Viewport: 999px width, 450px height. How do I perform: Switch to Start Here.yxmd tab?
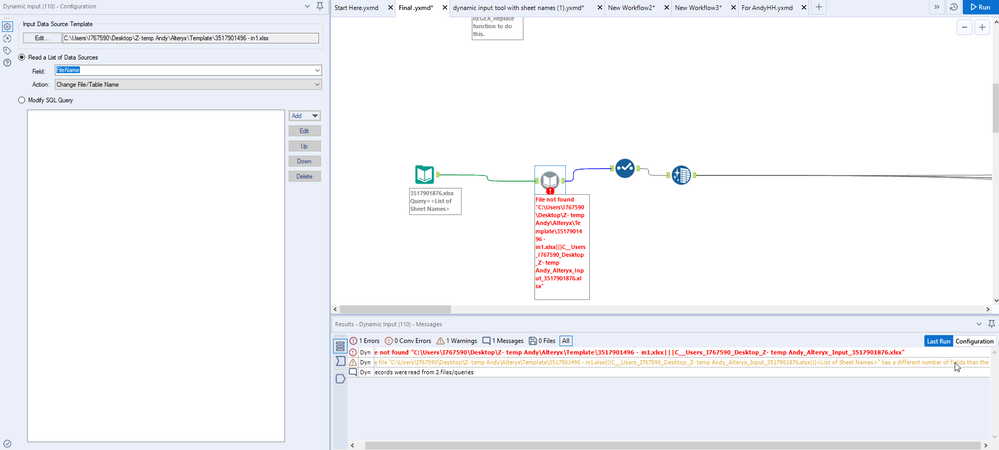pyautogui.click(x=357, y=7)
